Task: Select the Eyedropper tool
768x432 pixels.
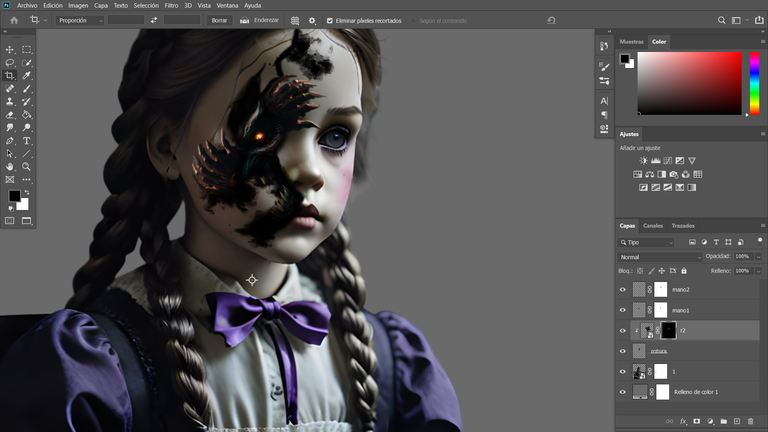Action: [26, 75]
